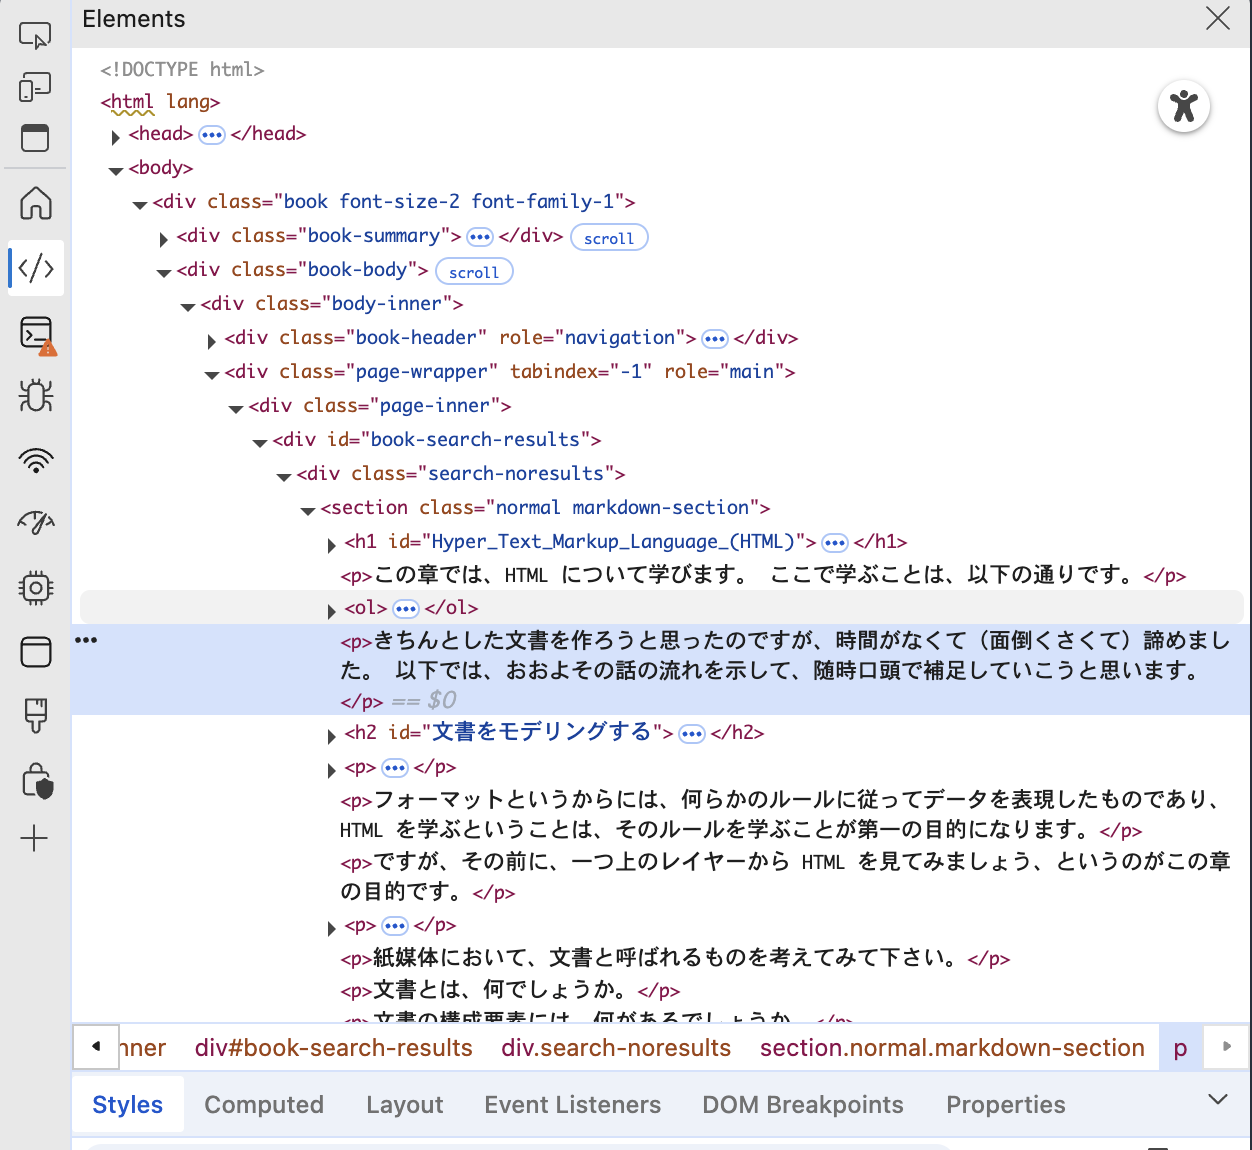This screenshot has width=1252, height=1150.
Task: Open the privacy shield panel
Action: pyautogui.click(x=35, y=780)
